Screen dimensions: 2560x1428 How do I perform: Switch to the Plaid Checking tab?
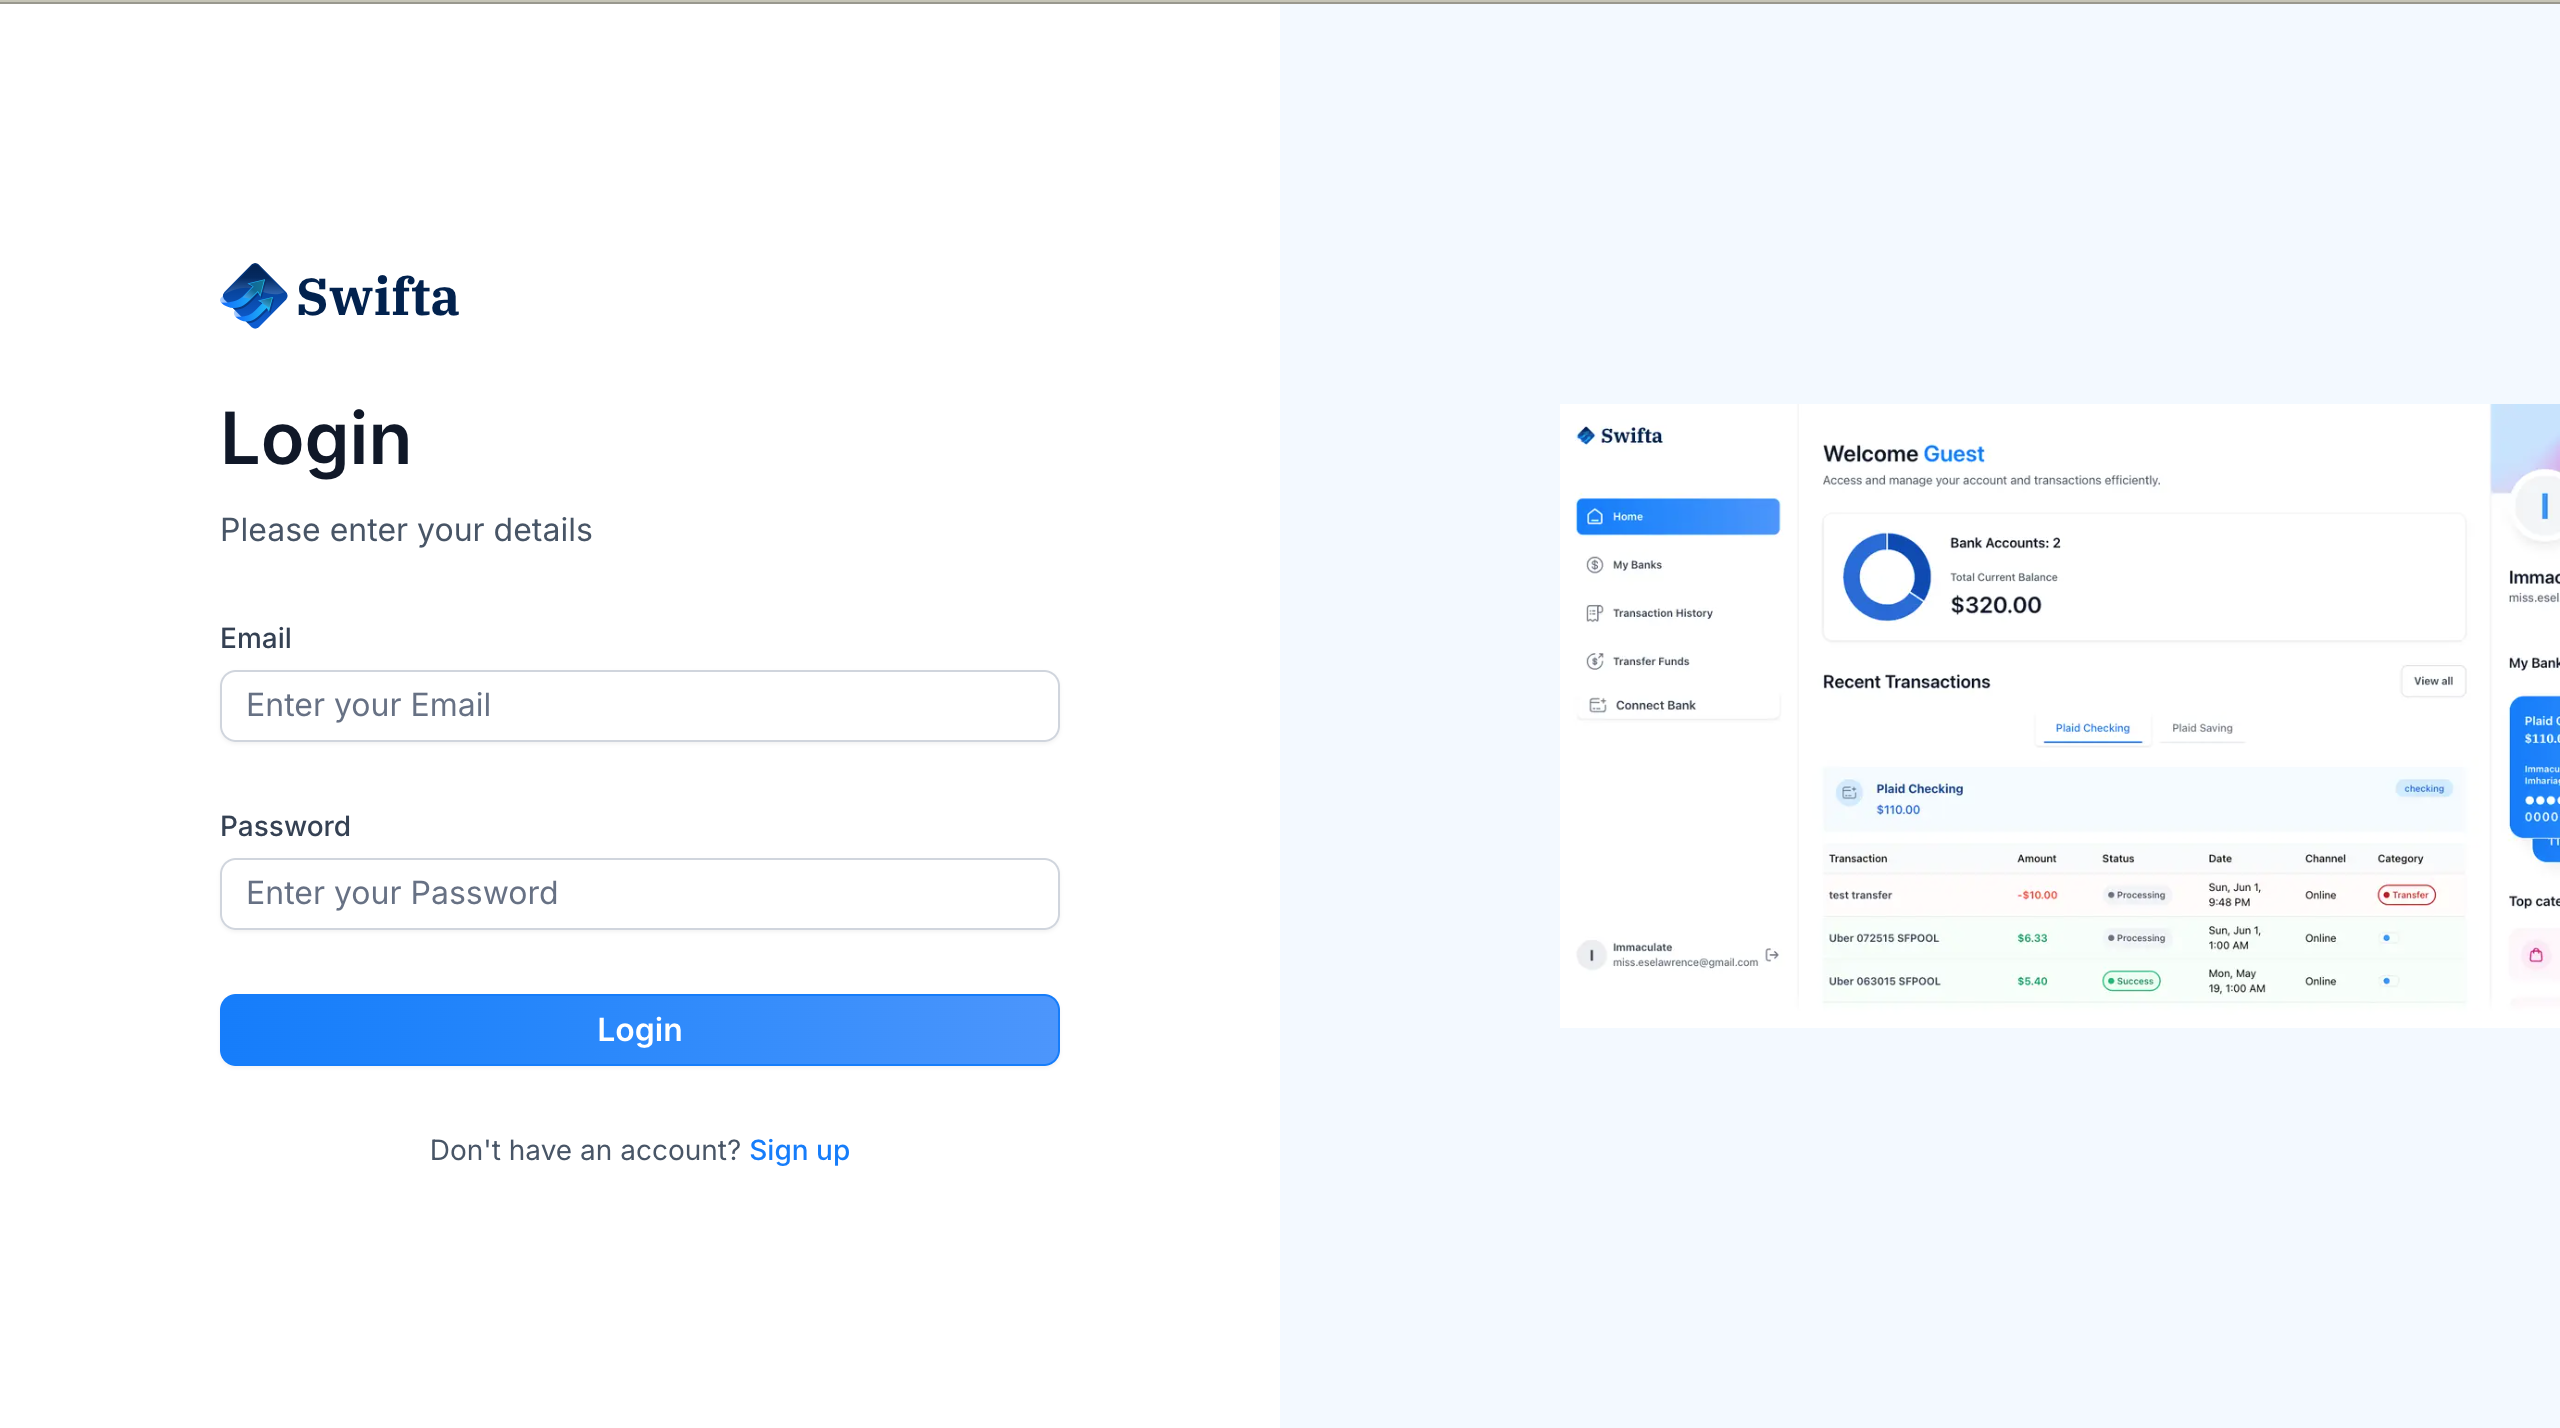[x=2092, y=728]
